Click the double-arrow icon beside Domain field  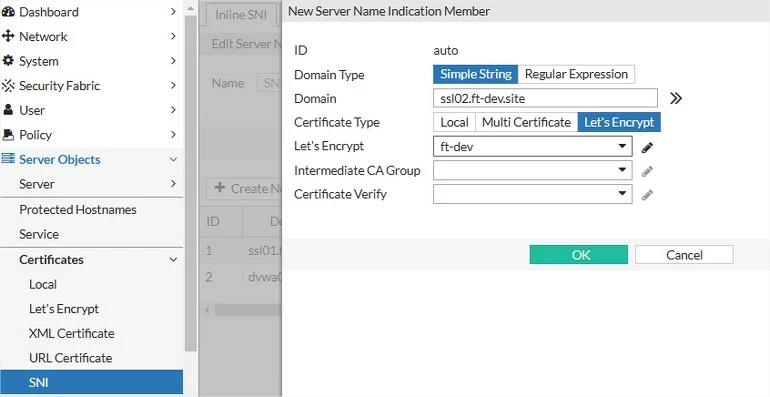point(676,98)
